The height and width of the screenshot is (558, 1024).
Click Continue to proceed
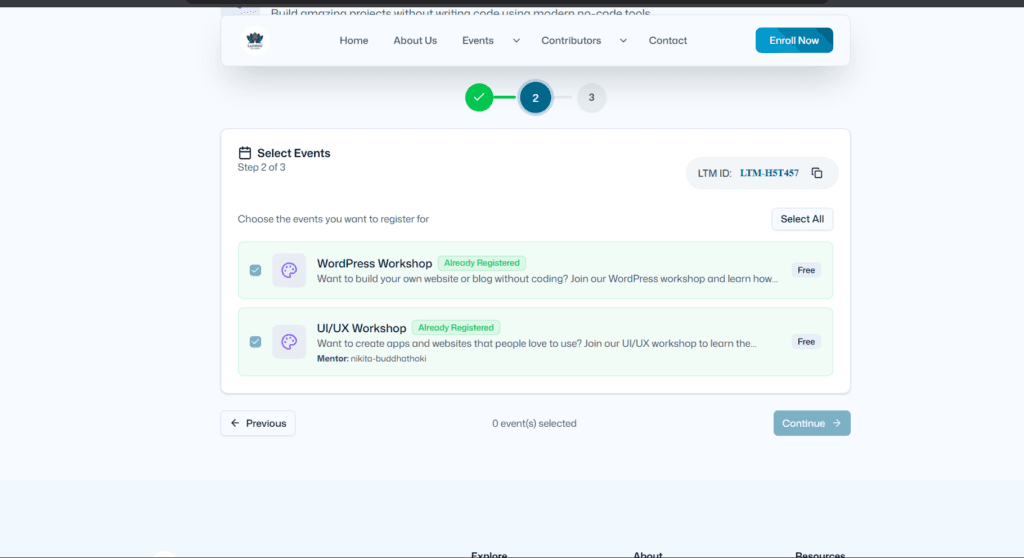pyautogui.click(x=811, y=423)
